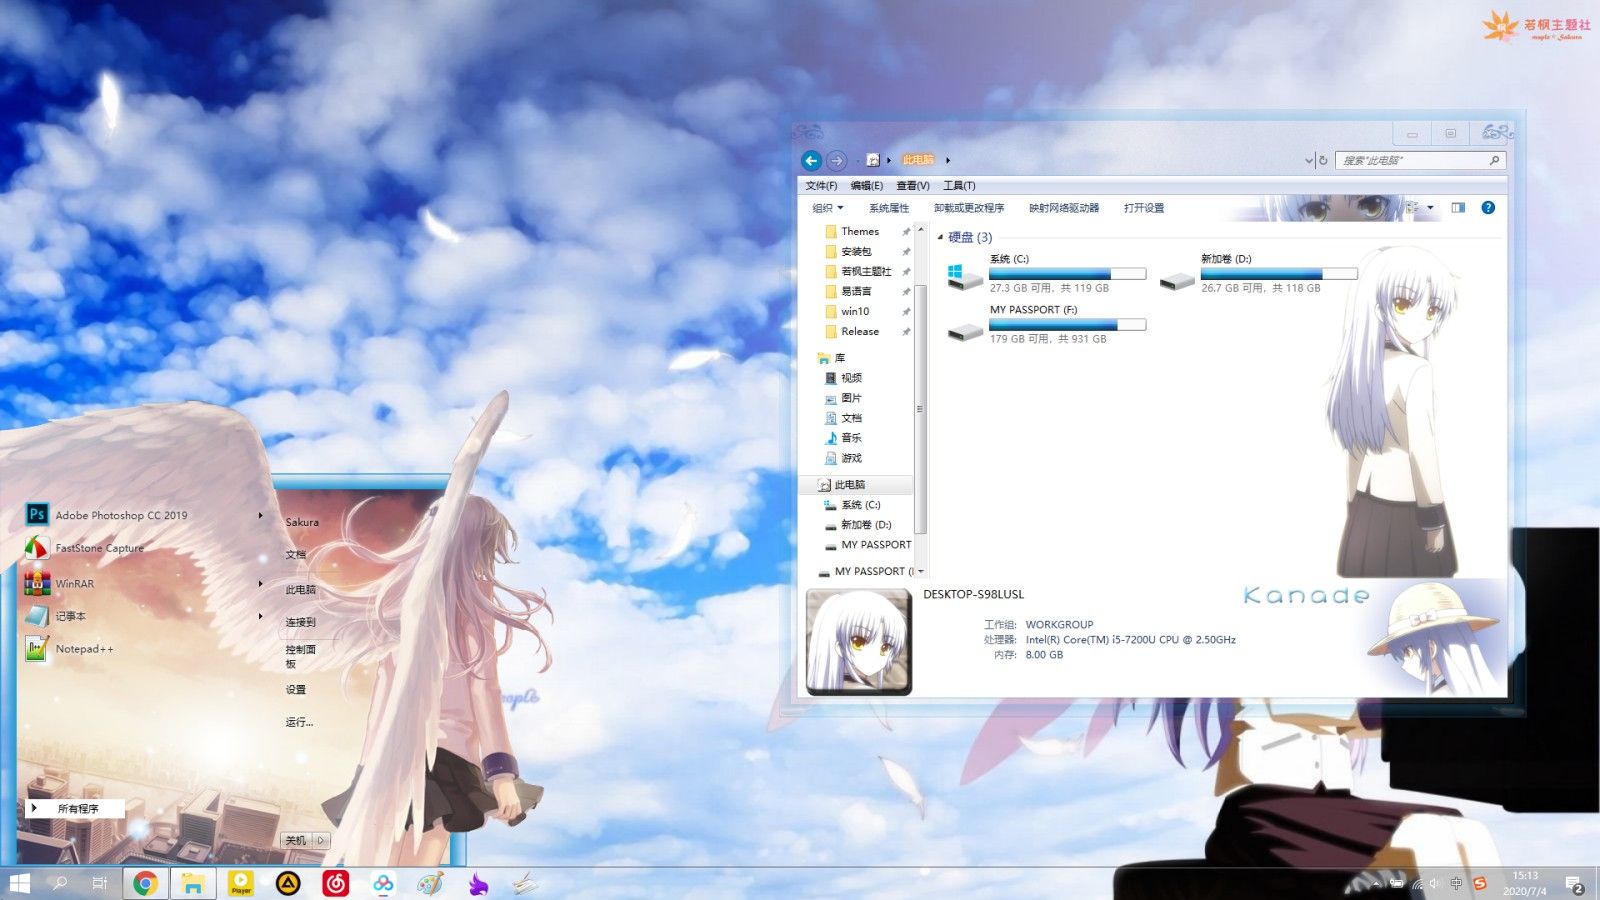Open NetEase Cloud Music from the taskbar

coord(336,883)
